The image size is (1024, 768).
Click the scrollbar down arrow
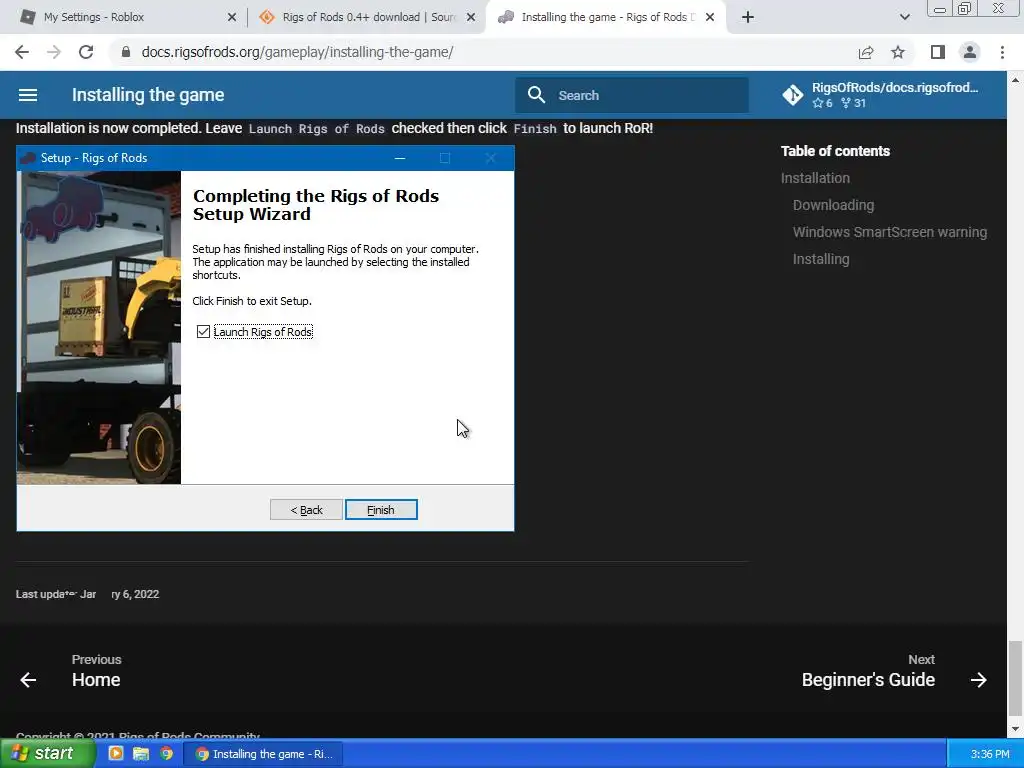[1015, 729]
